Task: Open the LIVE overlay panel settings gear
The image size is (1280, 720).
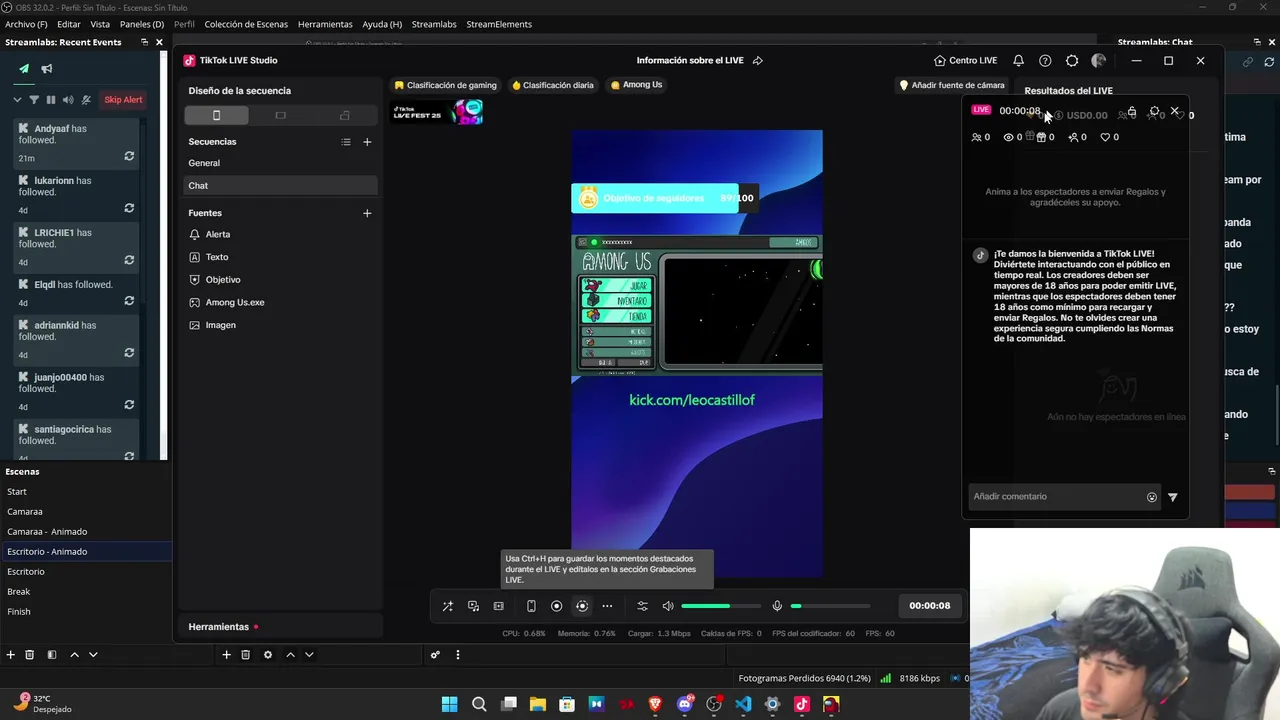Action: pyautogui.click(x=1155, y=112)
